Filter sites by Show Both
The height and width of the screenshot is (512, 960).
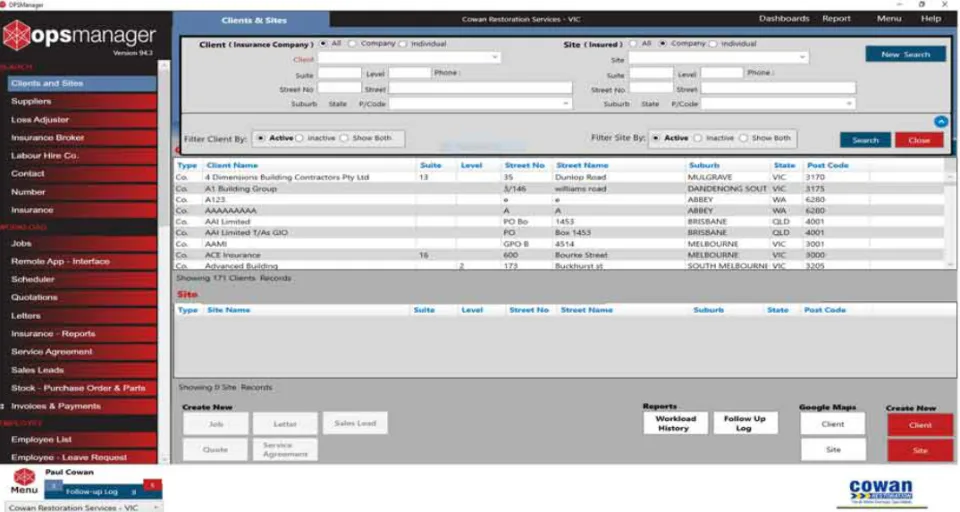(x=743, y=138)
